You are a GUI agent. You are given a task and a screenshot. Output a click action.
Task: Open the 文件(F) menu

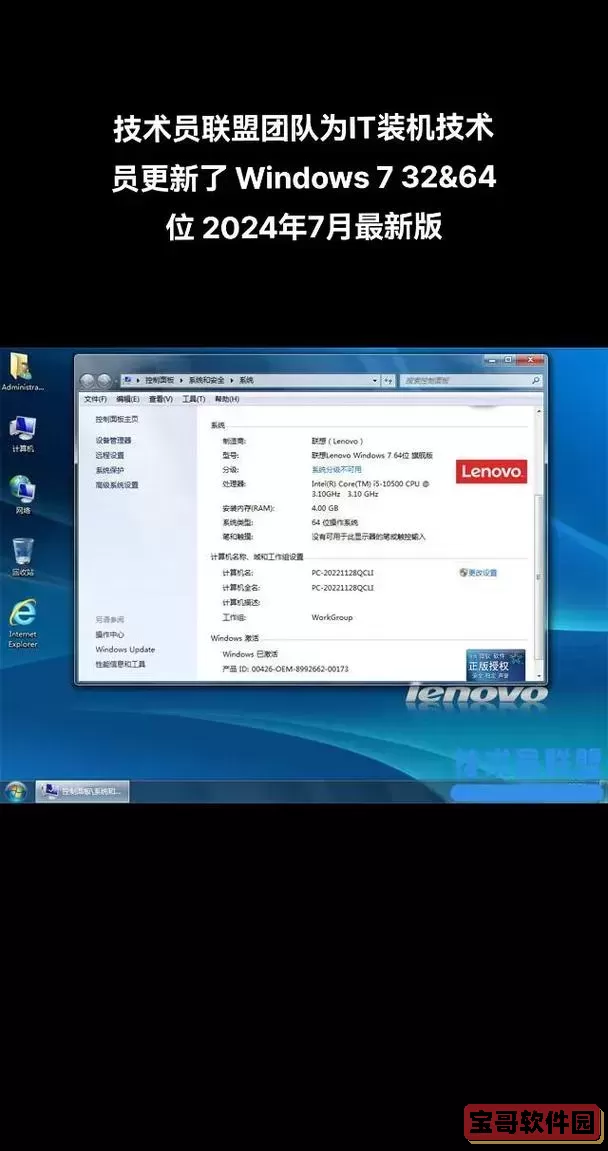click(x=95, y=399)
